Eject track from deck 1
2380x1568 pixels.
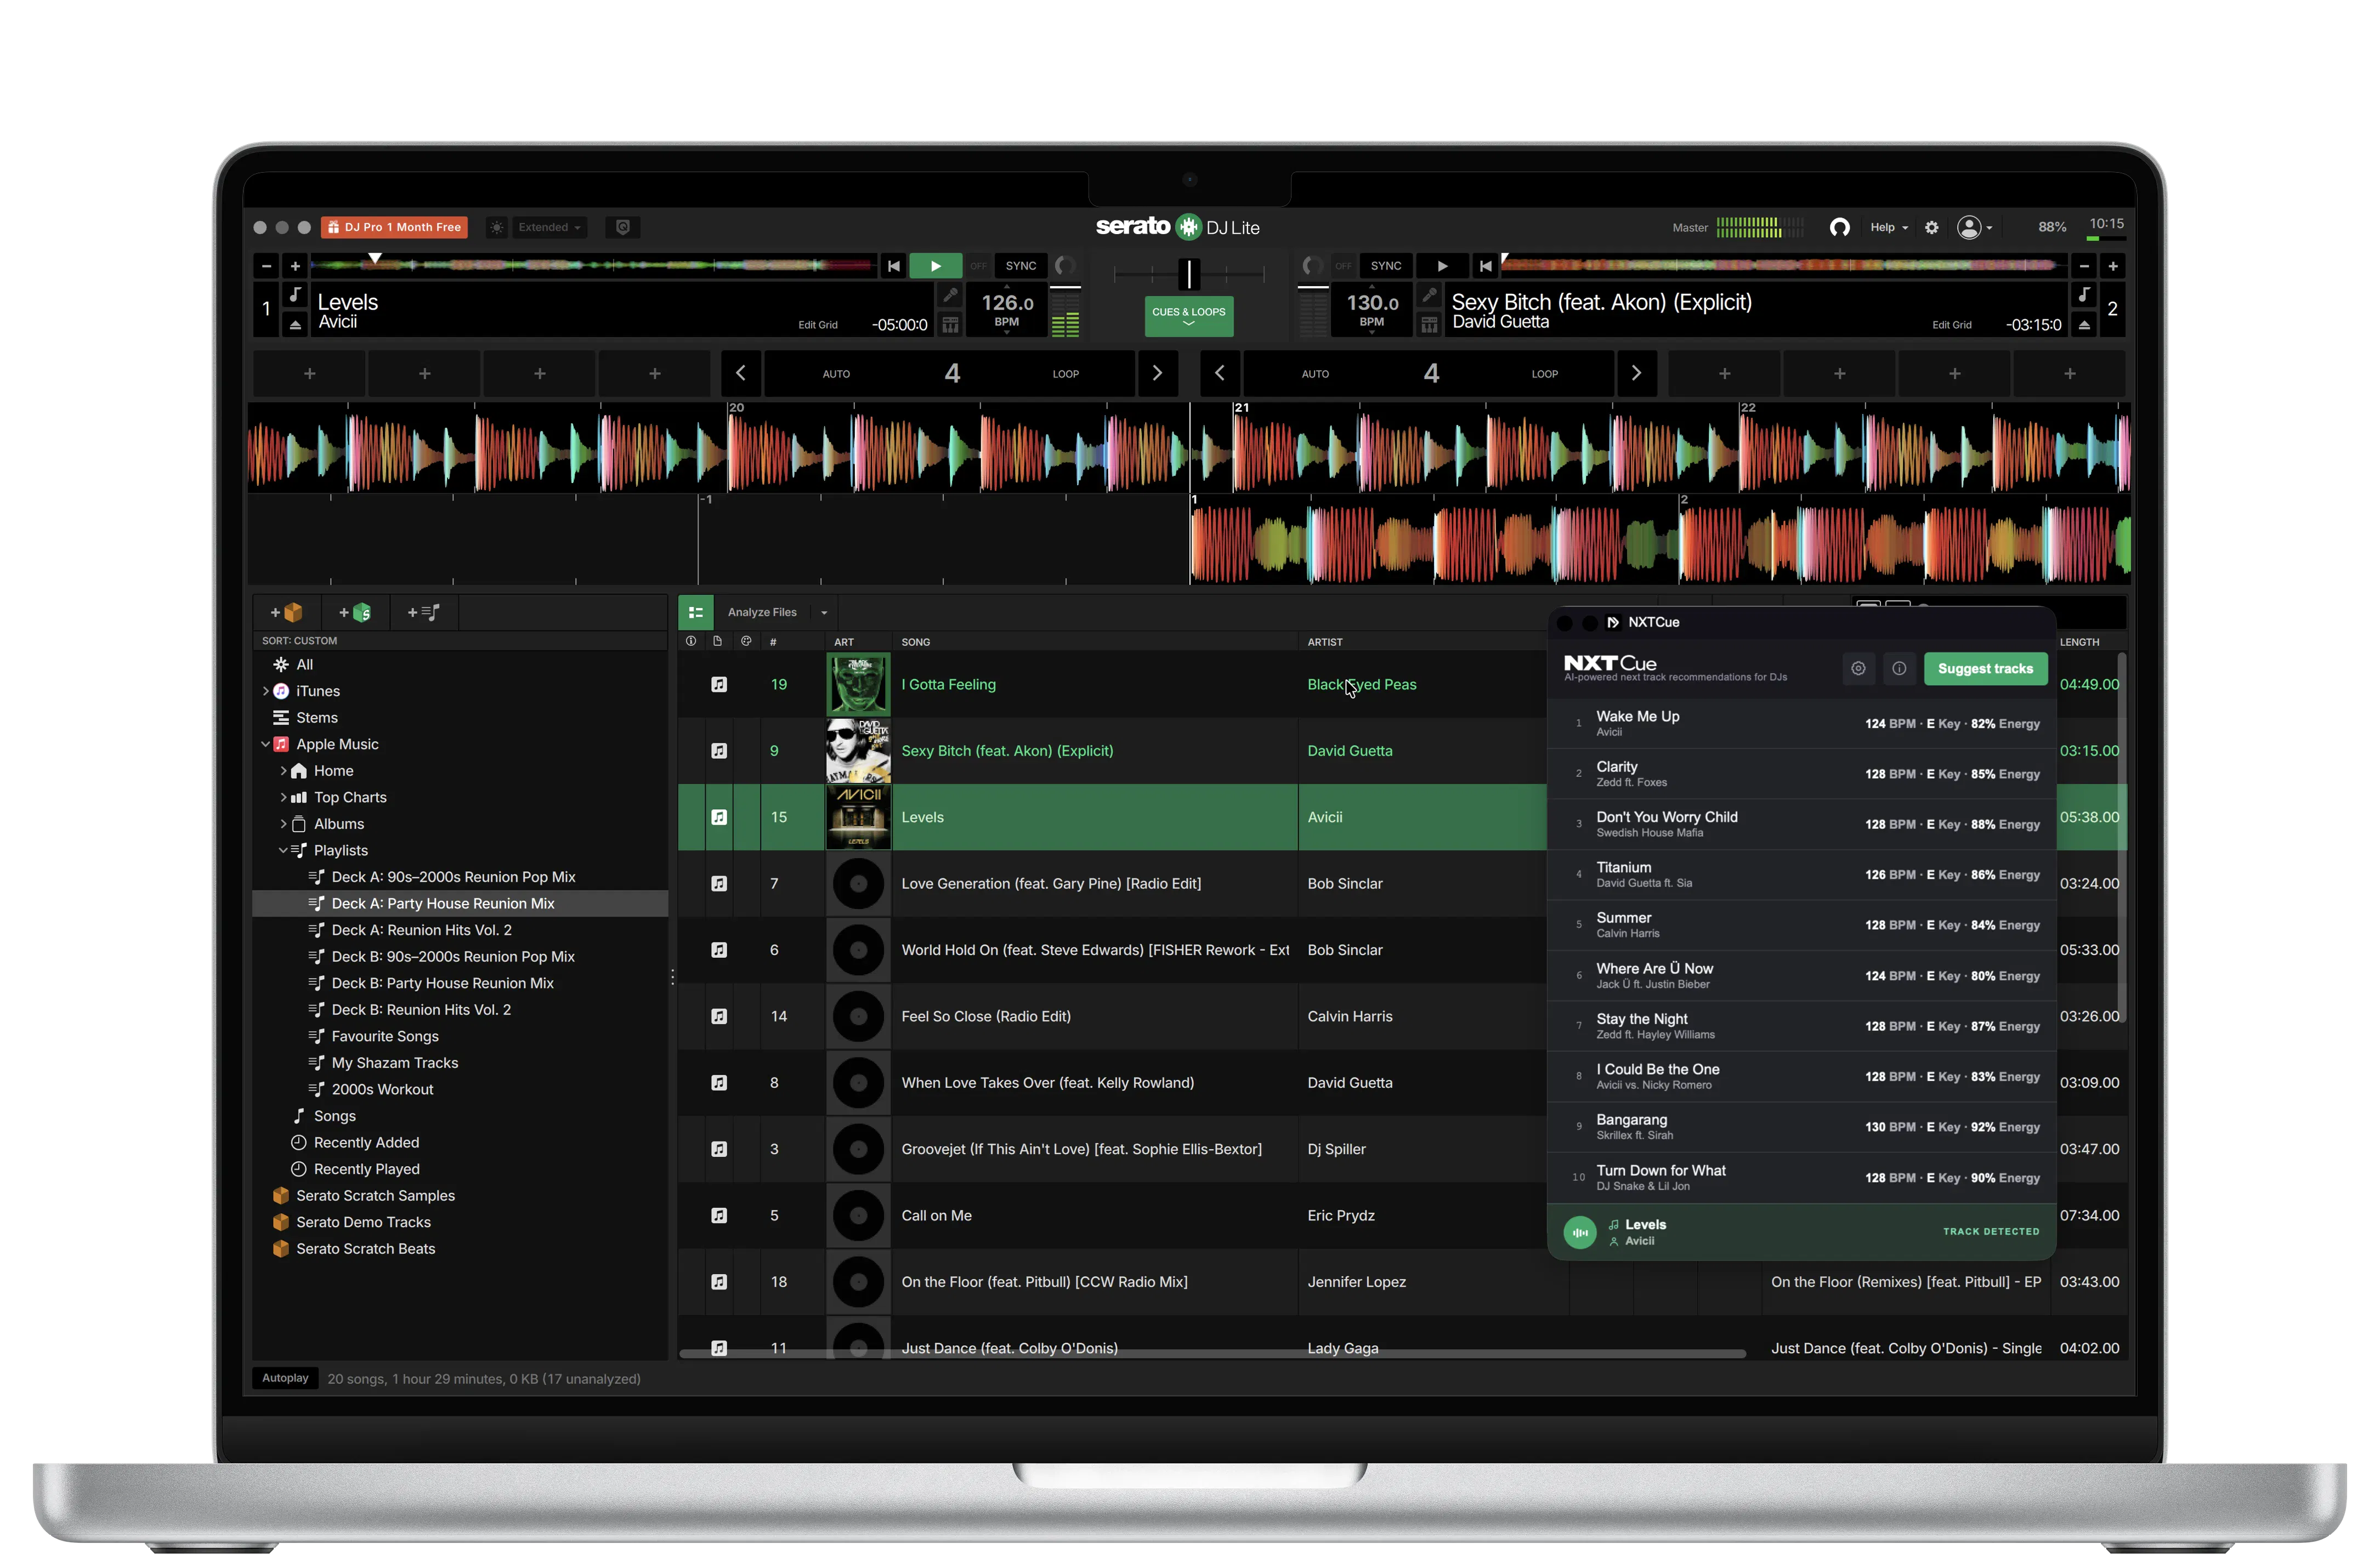click(x=295, y=325)
